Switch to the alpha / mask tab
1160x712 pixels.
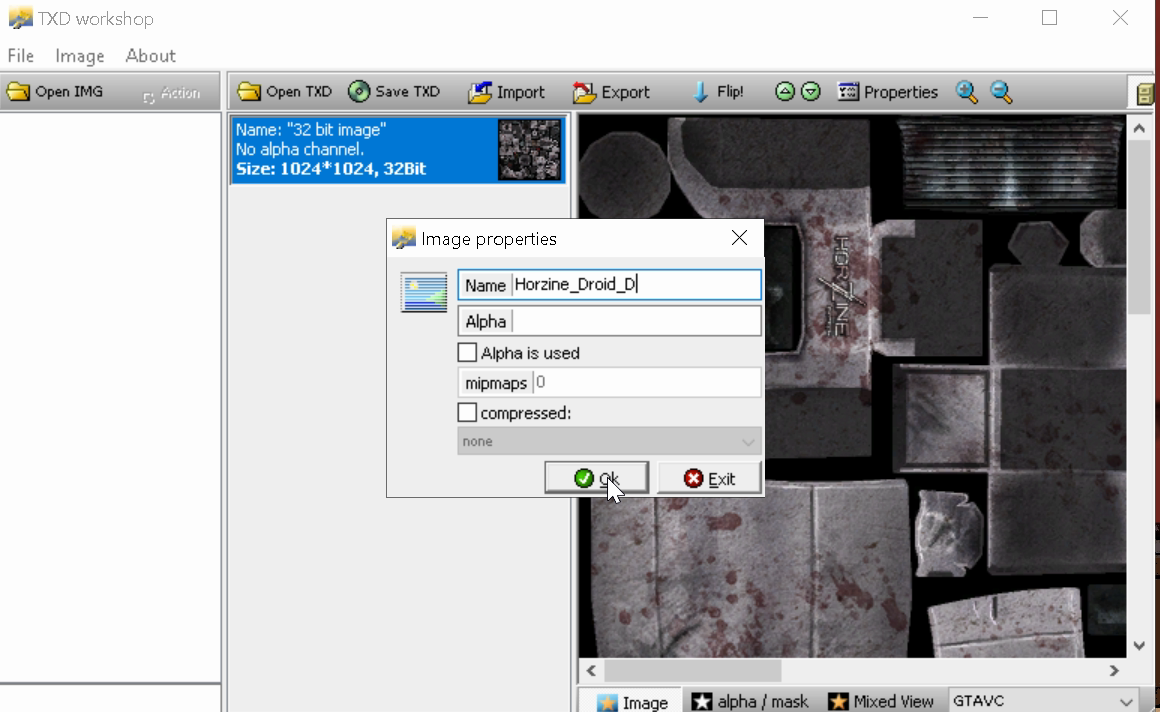749,701
